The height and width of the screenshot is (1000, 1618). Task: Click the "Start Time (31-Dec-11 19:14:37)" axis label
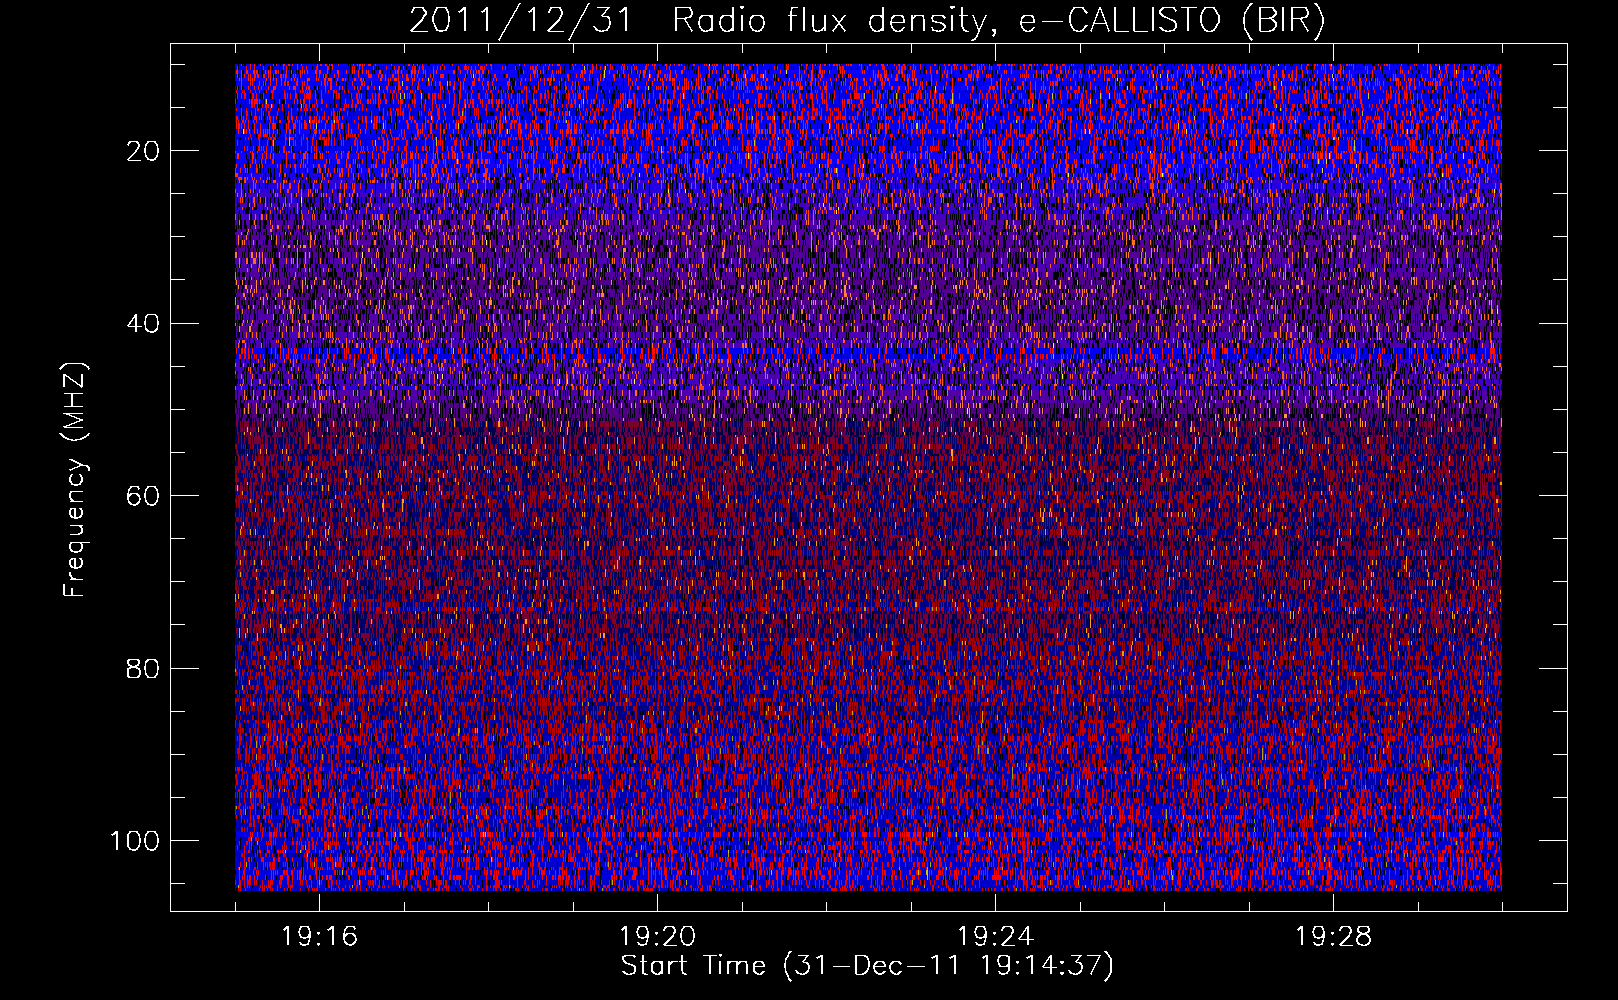867,966
